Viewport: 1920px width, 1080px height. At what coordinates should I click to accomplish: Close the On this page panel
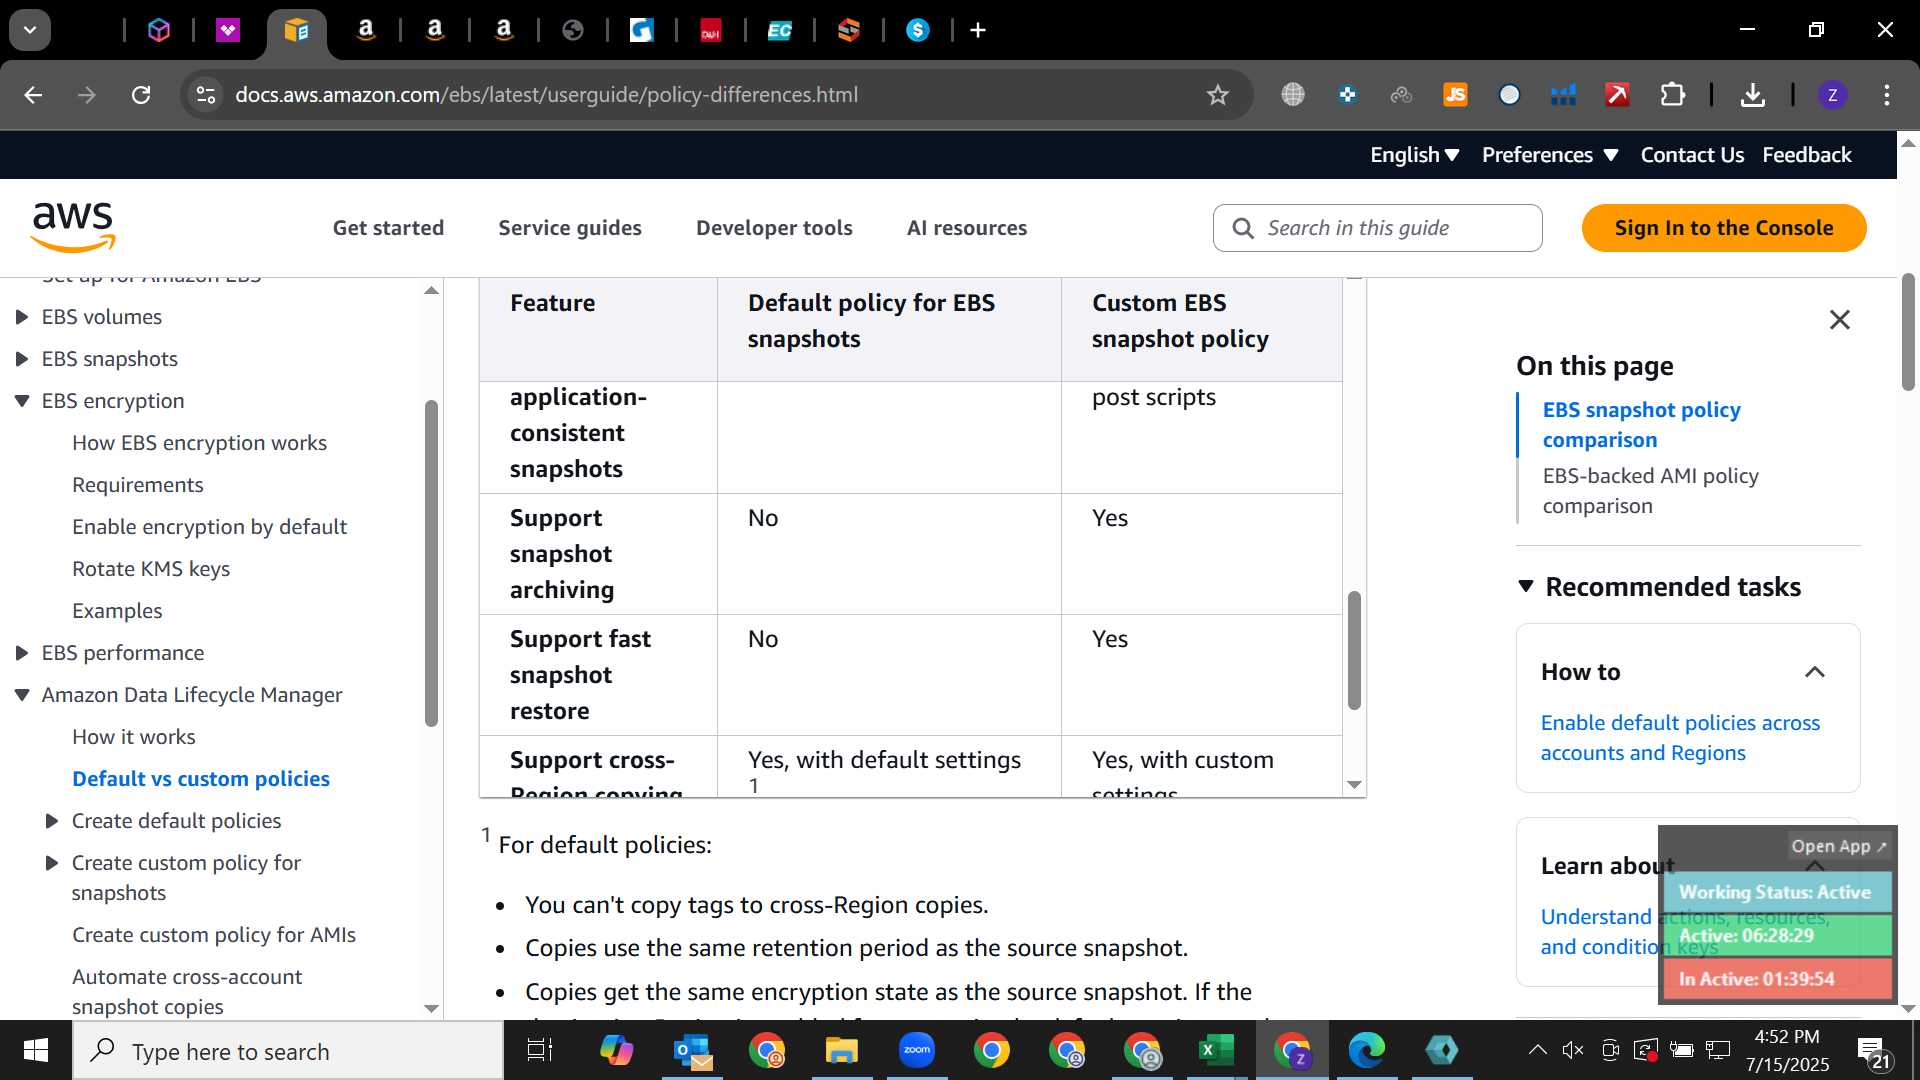[1839, 320]
